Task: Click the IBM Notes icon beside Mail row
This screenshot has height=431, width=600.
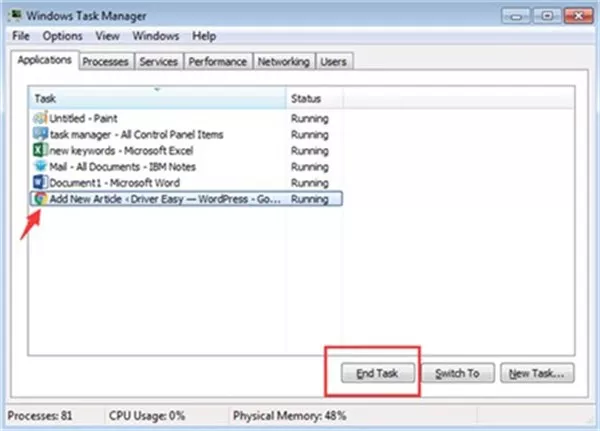Action: 40,166
